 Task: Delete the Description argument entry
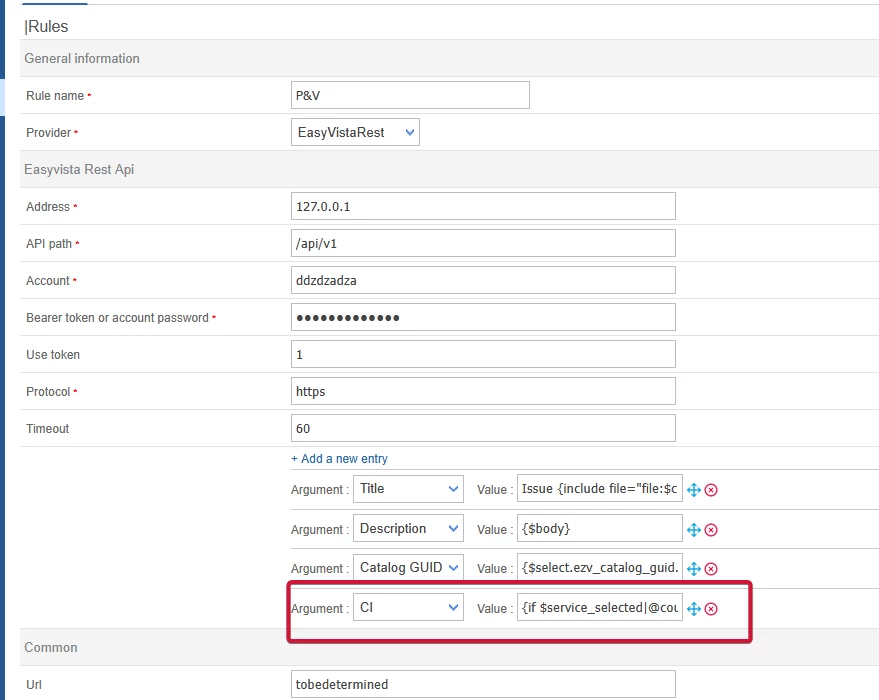coord(711,530)
